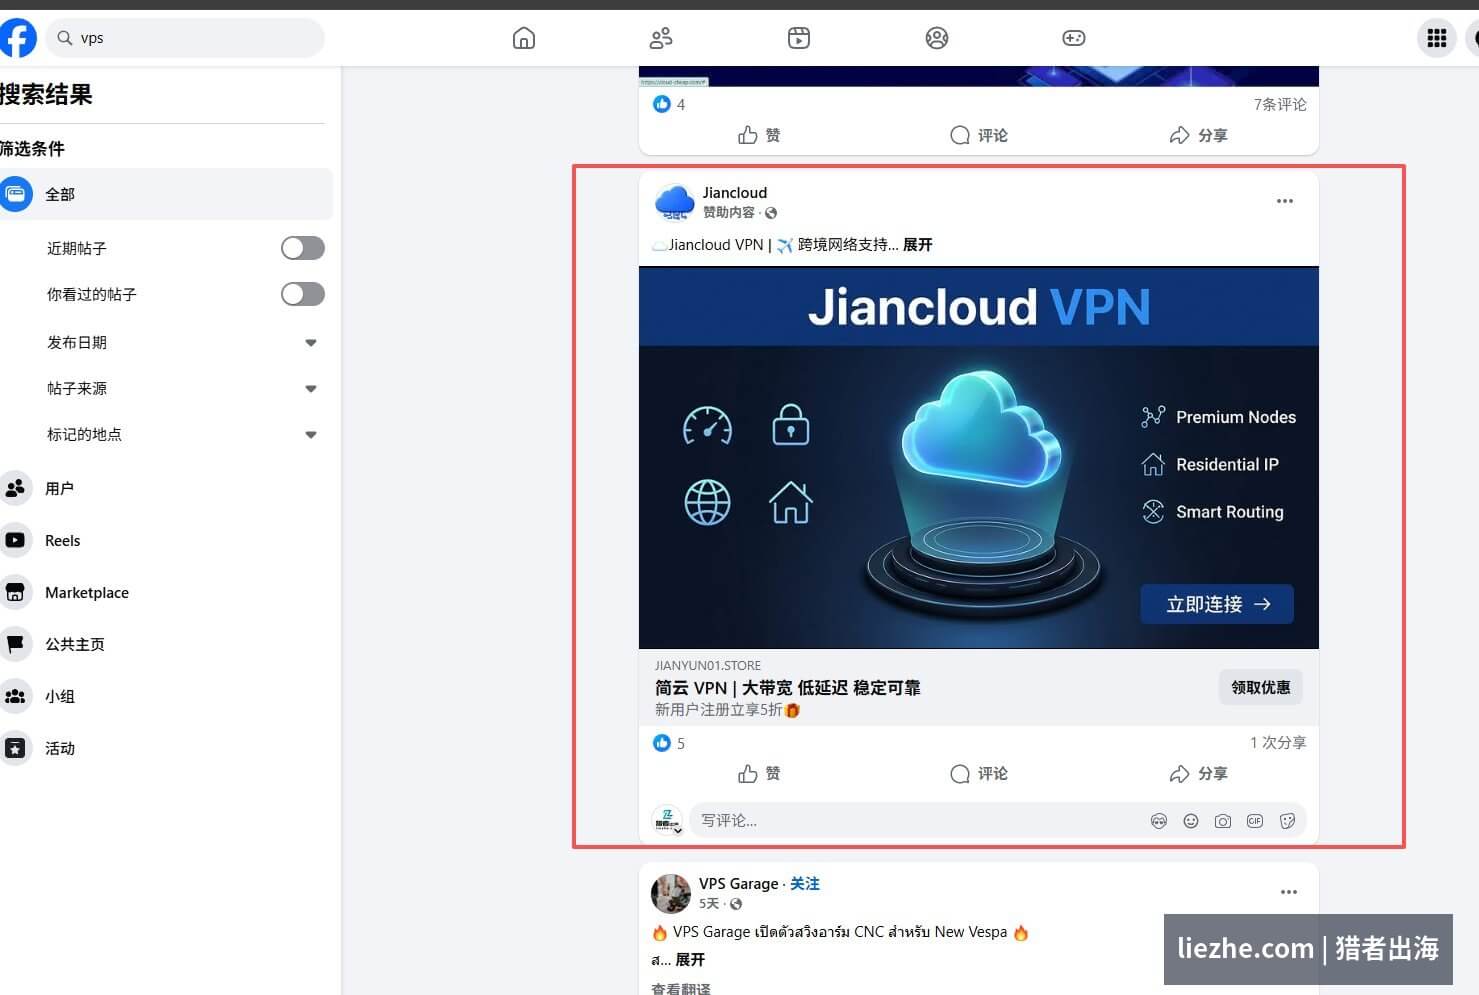Click the Jiancloud VPN ad image
This screenshot has width=1479, height=995.
point(979,457)
